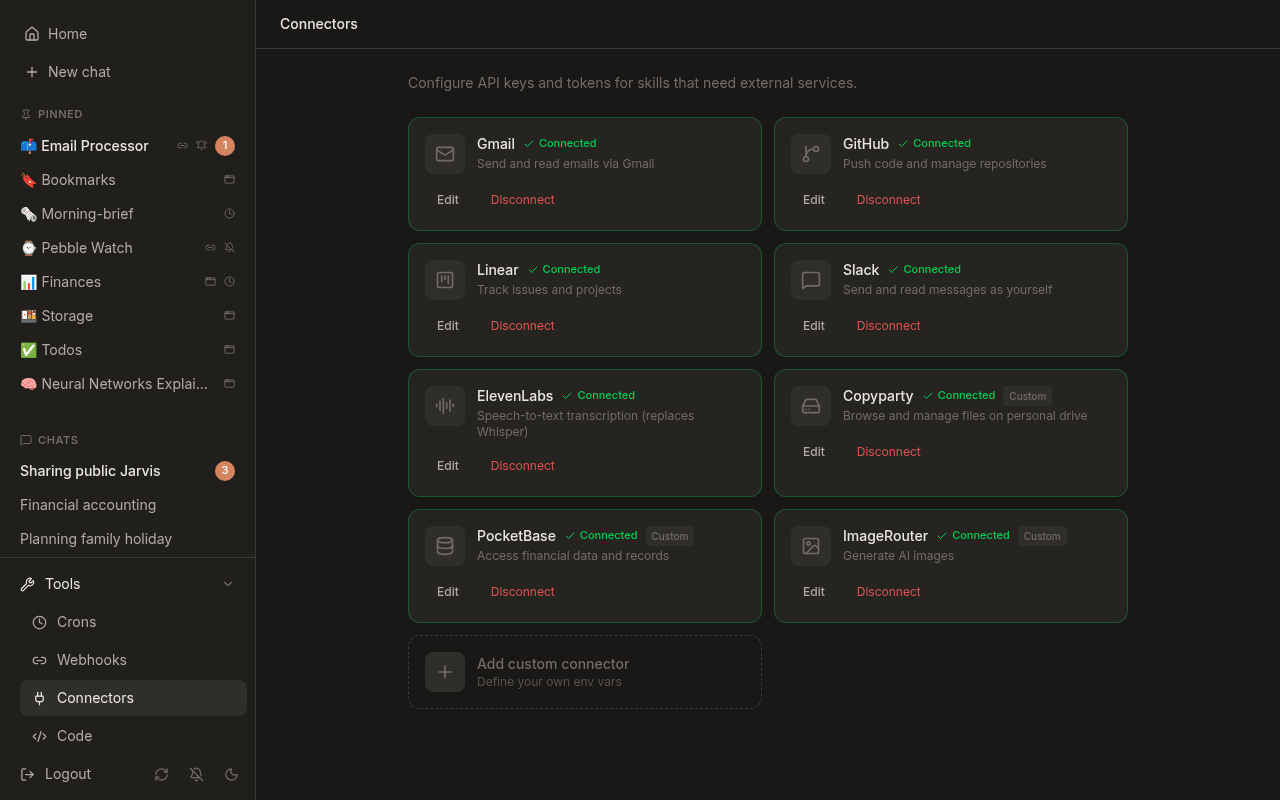Disconnect the ElevenLabs connector
The height and width of the screenshot is (800, 1280).
[522, 466]
